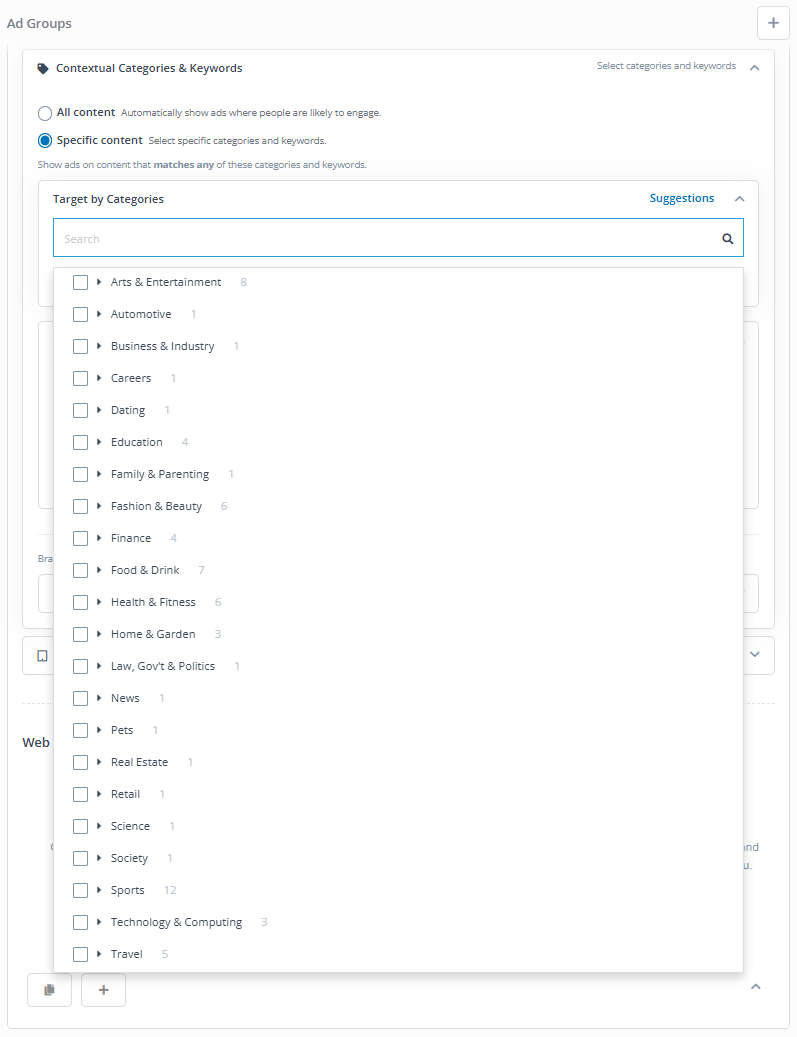This screenshot has height=1037, width=797.
Task: Click the plus icon beside Ad Groups
Action: point(773,23)
